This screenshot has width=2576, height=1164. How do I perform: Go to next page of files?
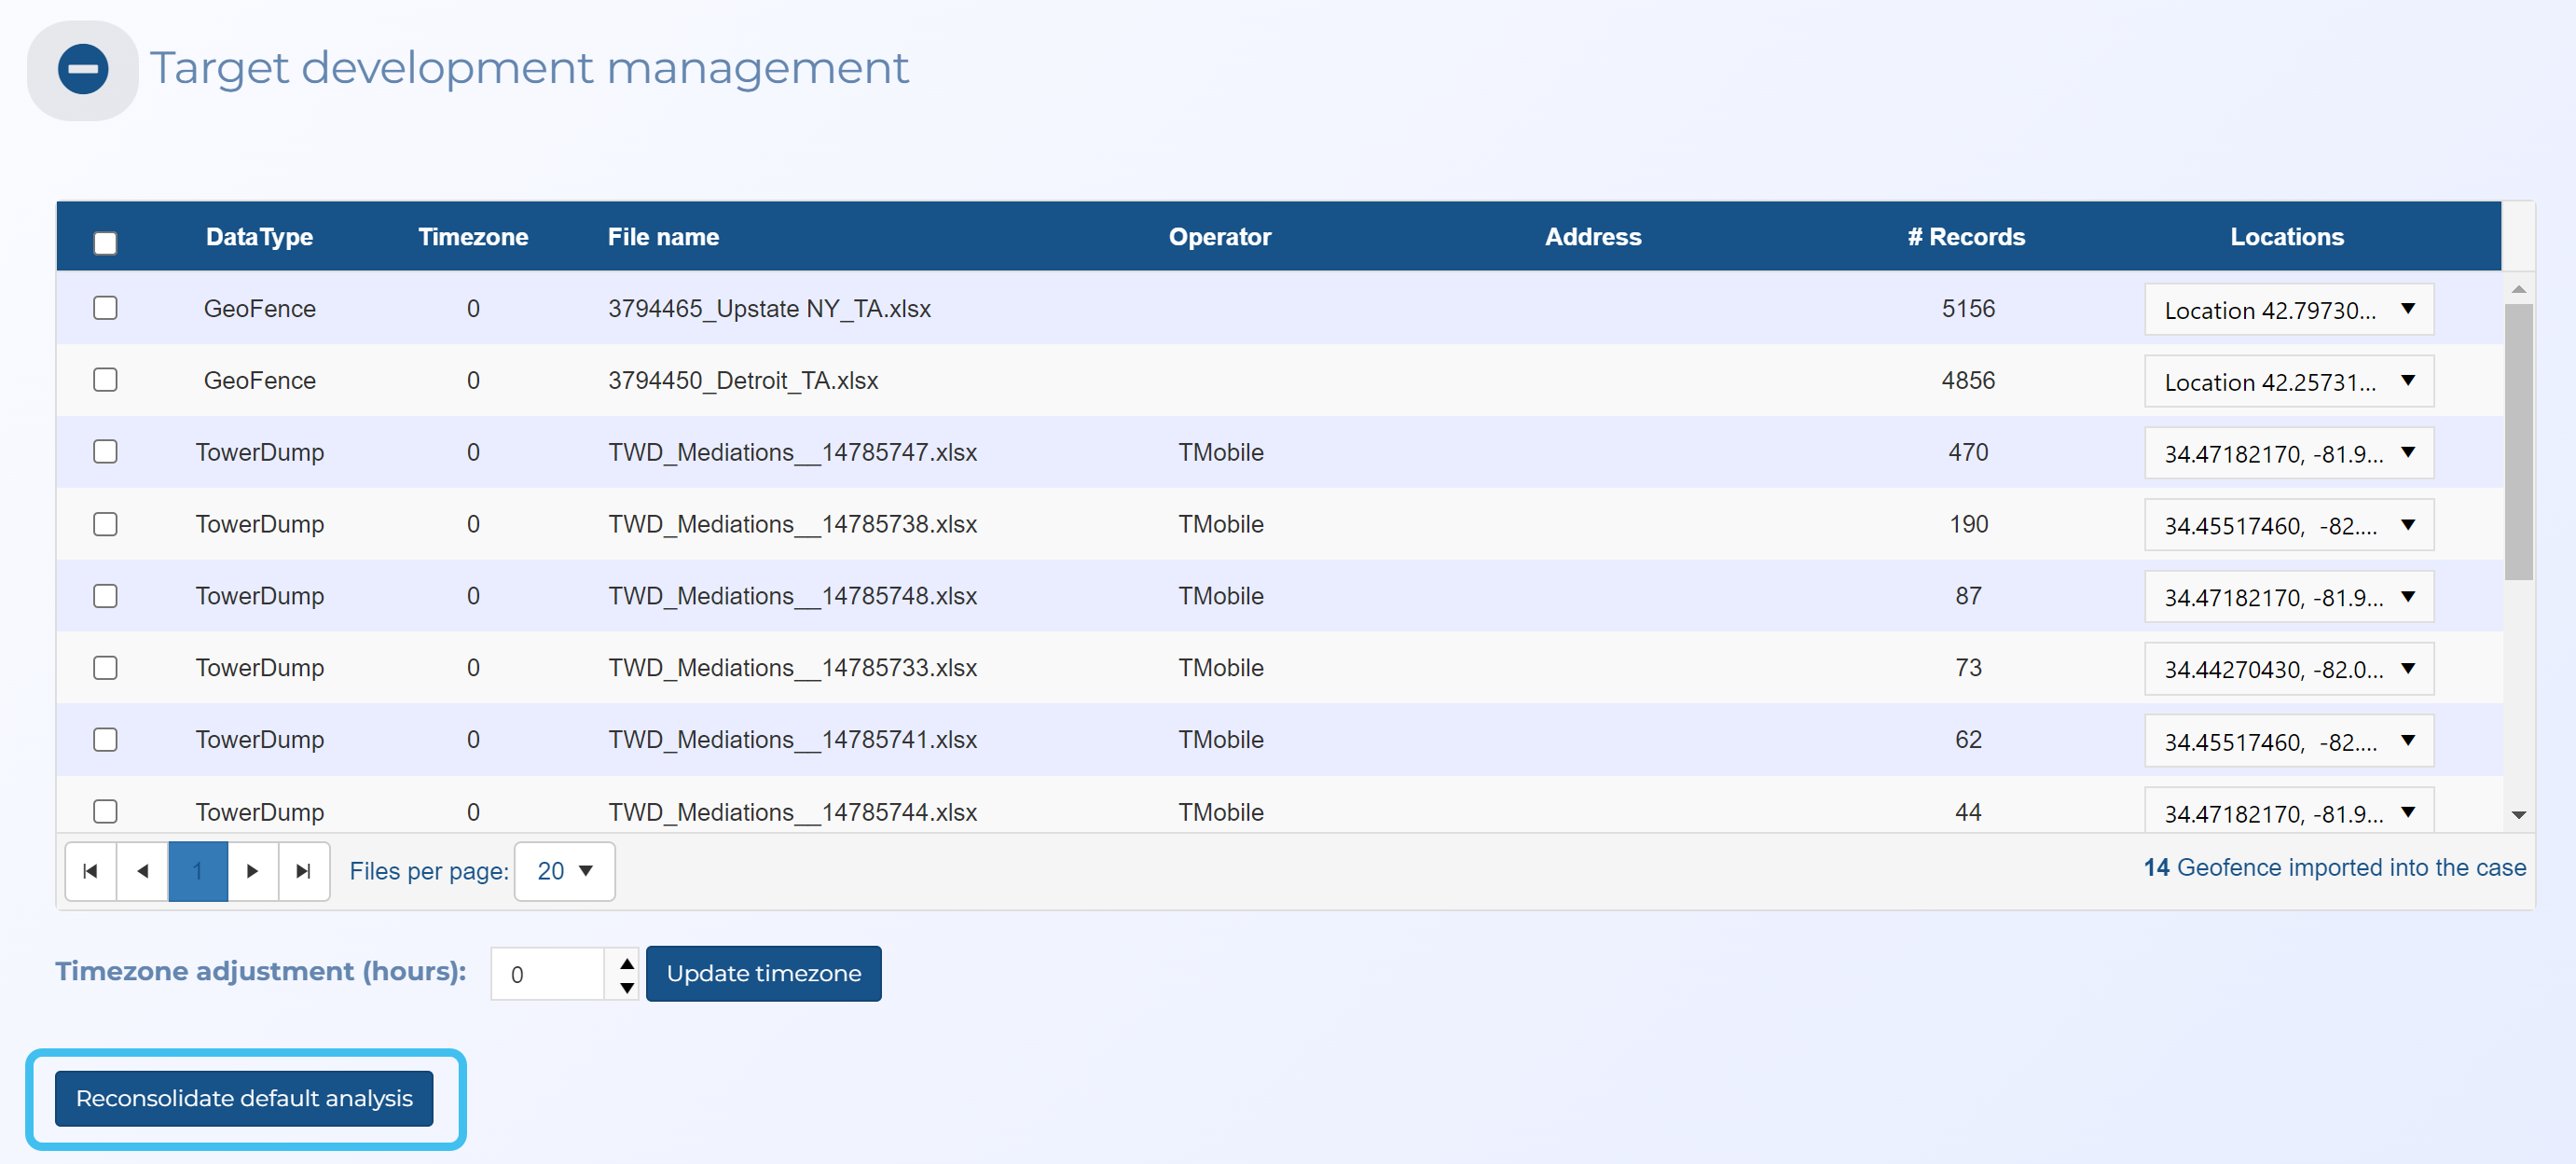(x=252, y=871)
